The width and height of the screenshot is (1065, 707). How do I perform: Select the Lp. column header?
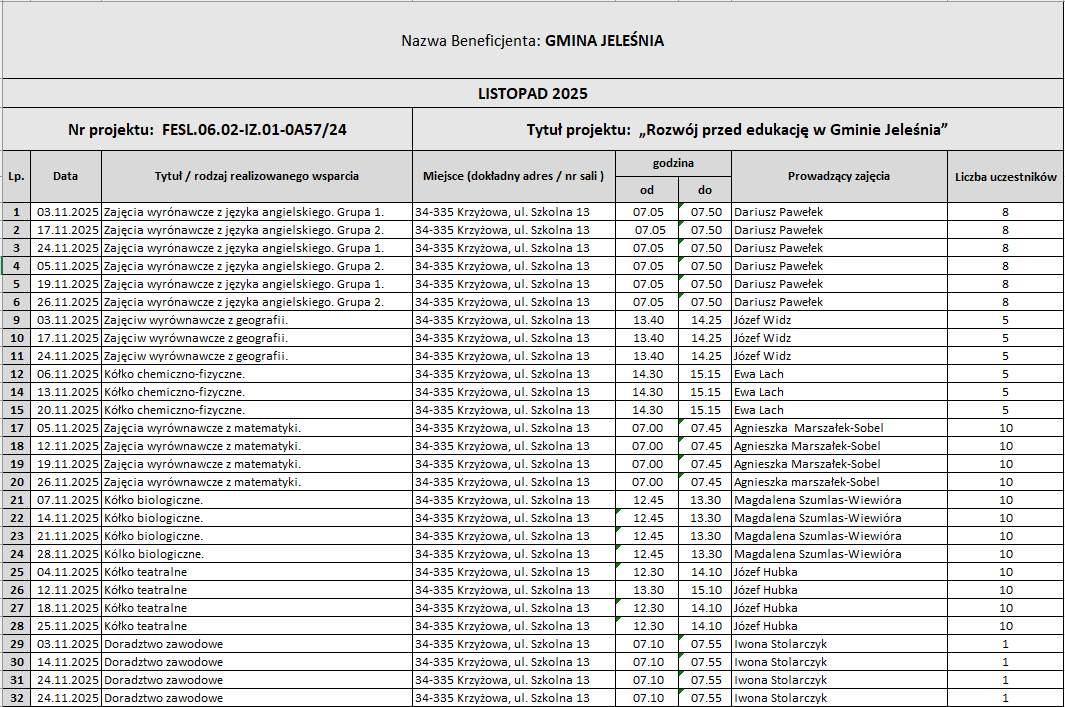pos(16,176)
